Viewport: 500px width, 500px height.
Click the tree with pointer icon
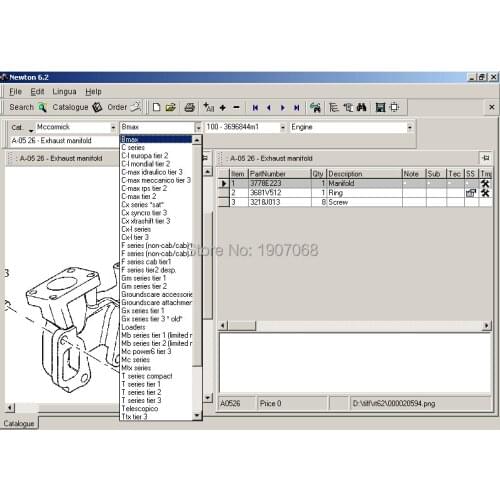pos(348,107)
